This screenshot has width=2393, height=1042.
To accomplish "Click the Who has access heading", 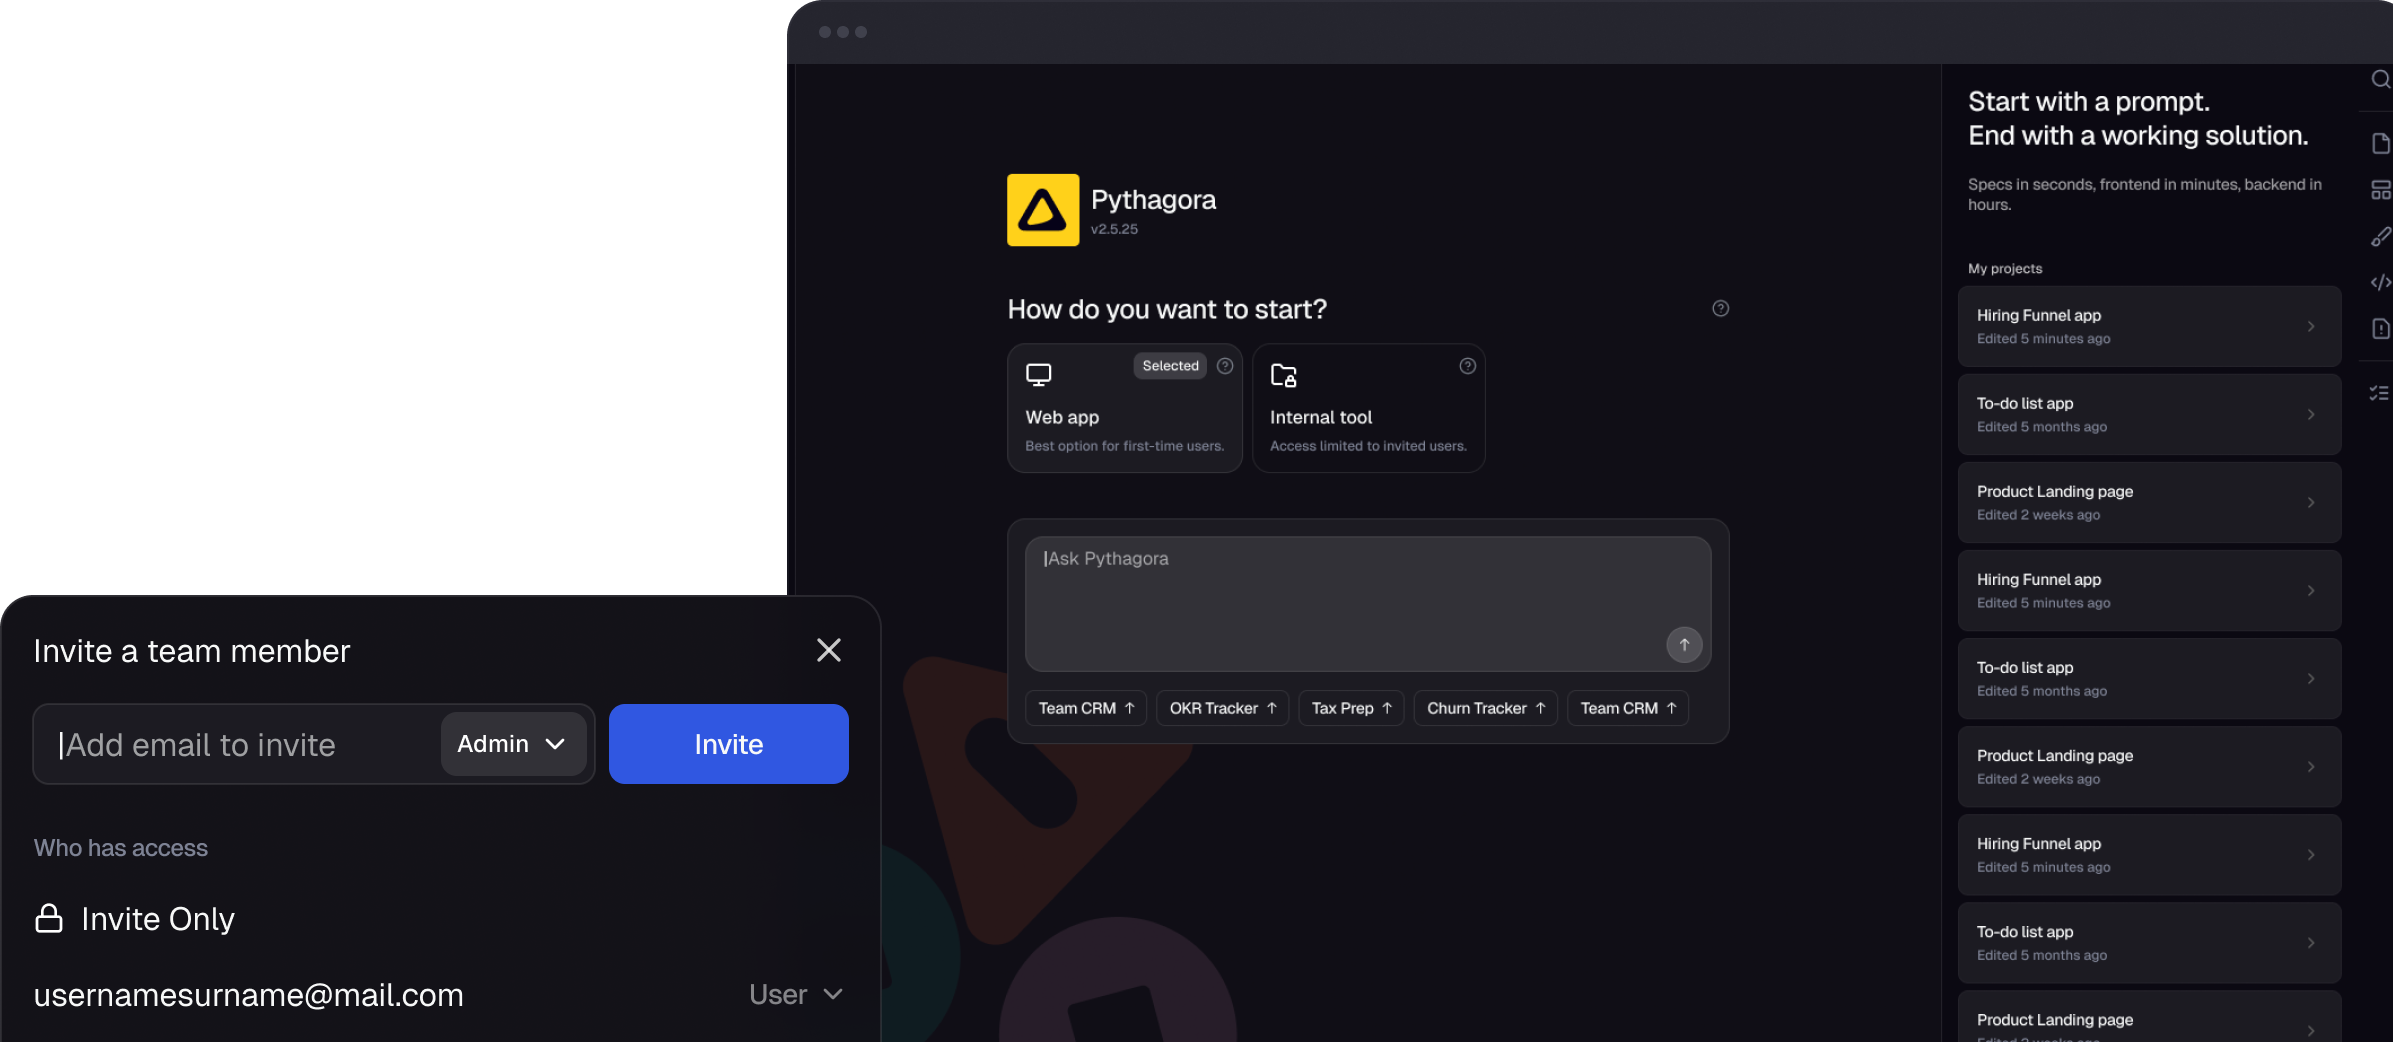I will pyautogui.click(x=121, y=848).
